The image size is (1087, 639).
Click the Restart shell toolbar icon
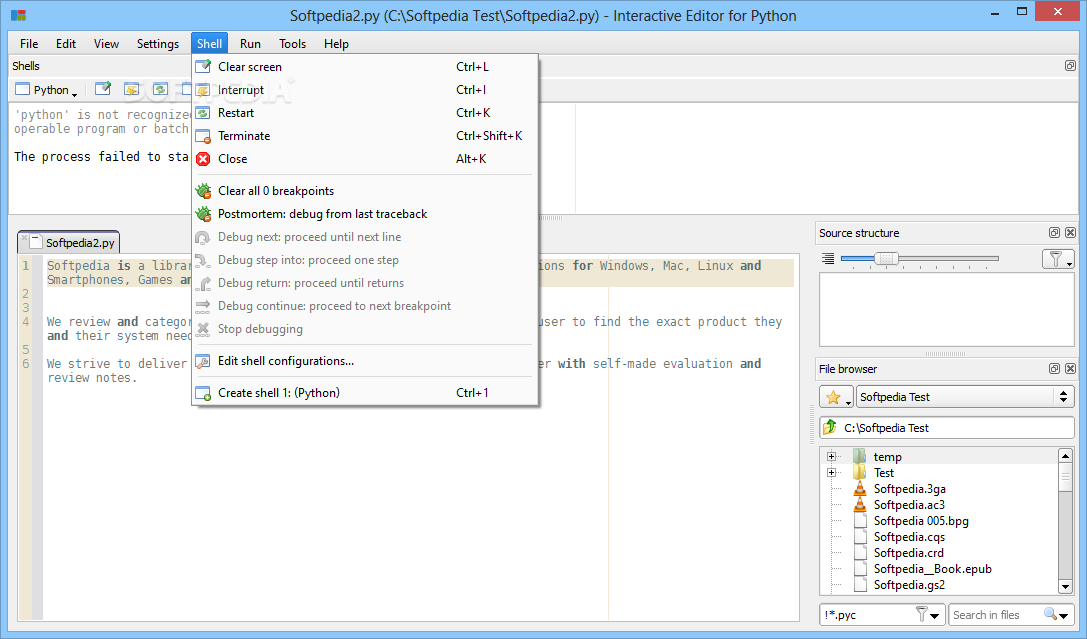click(x=160, y=89)
